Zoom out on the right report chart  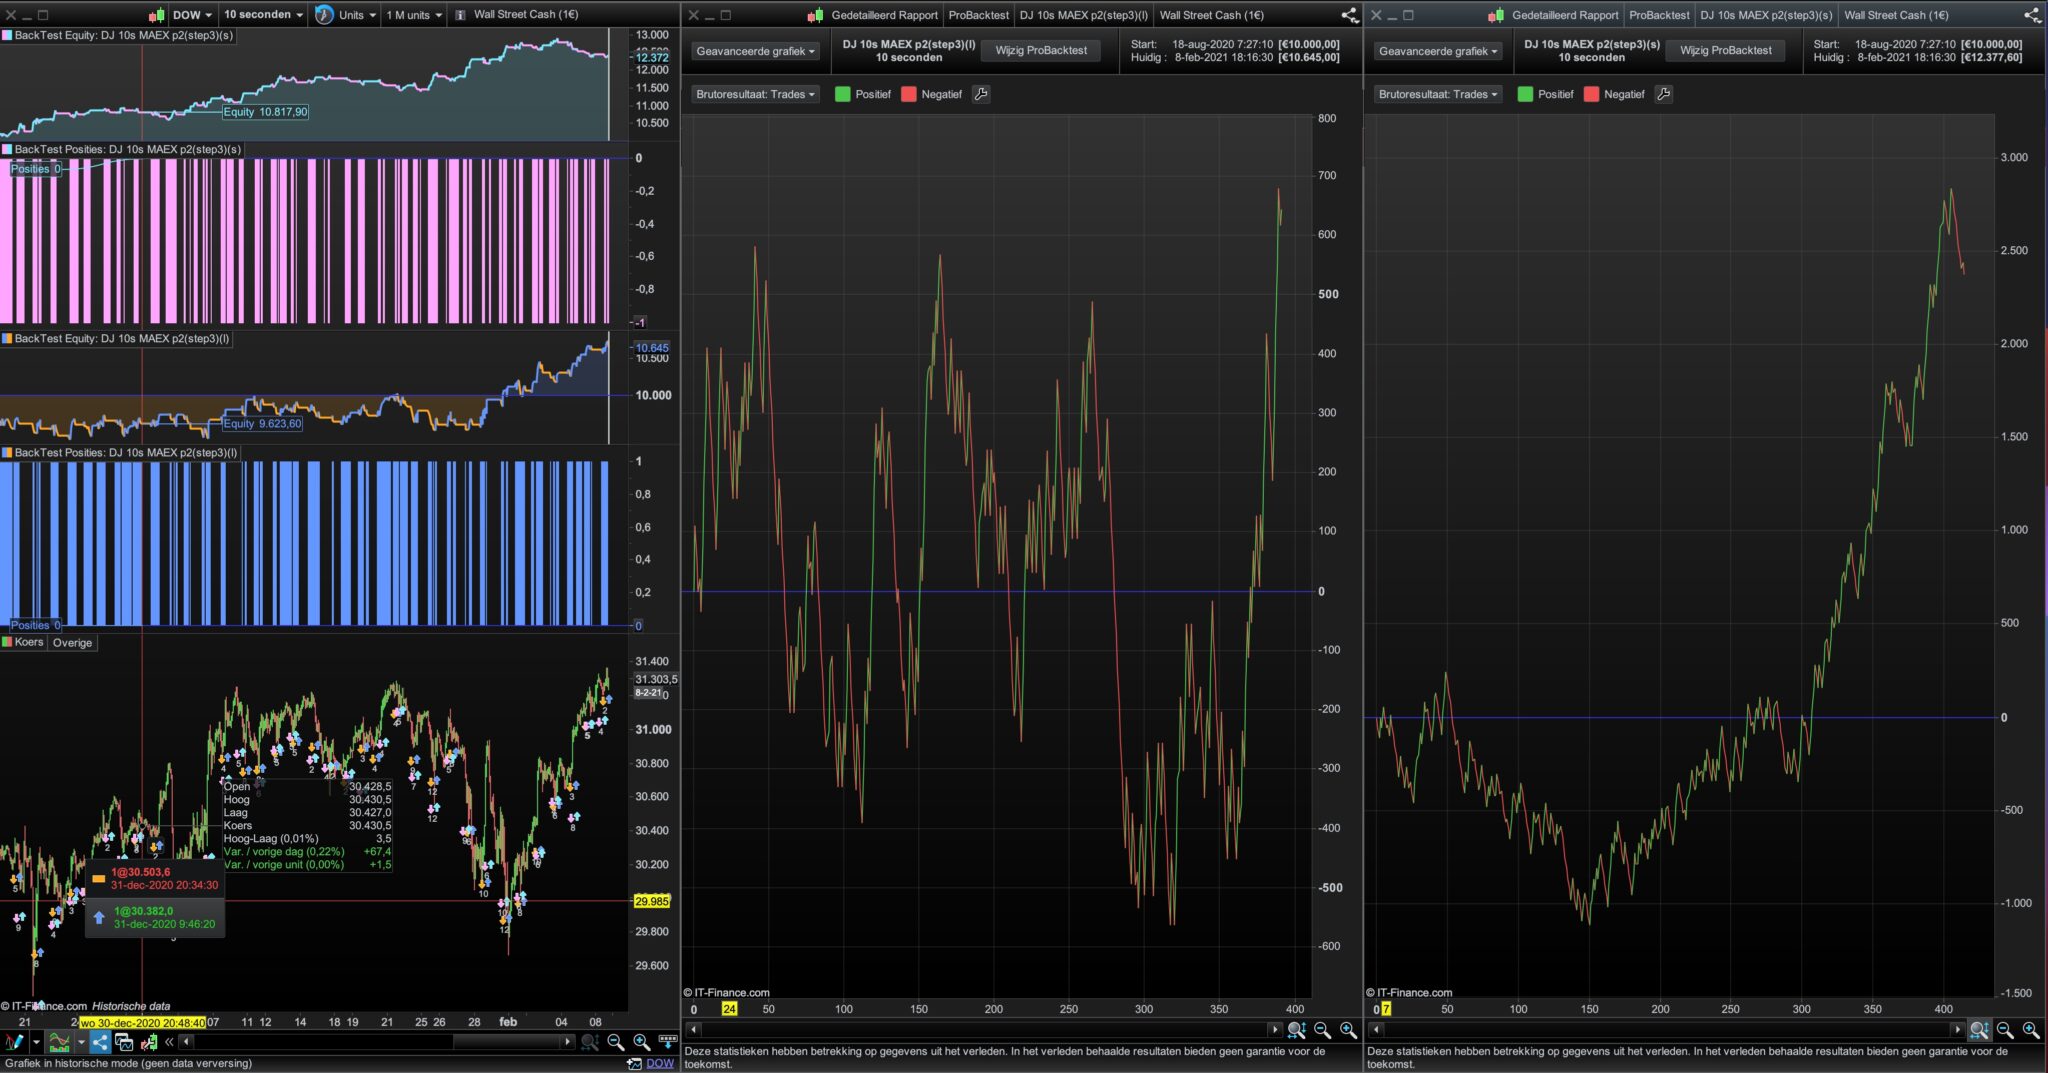point(2005,1030)
